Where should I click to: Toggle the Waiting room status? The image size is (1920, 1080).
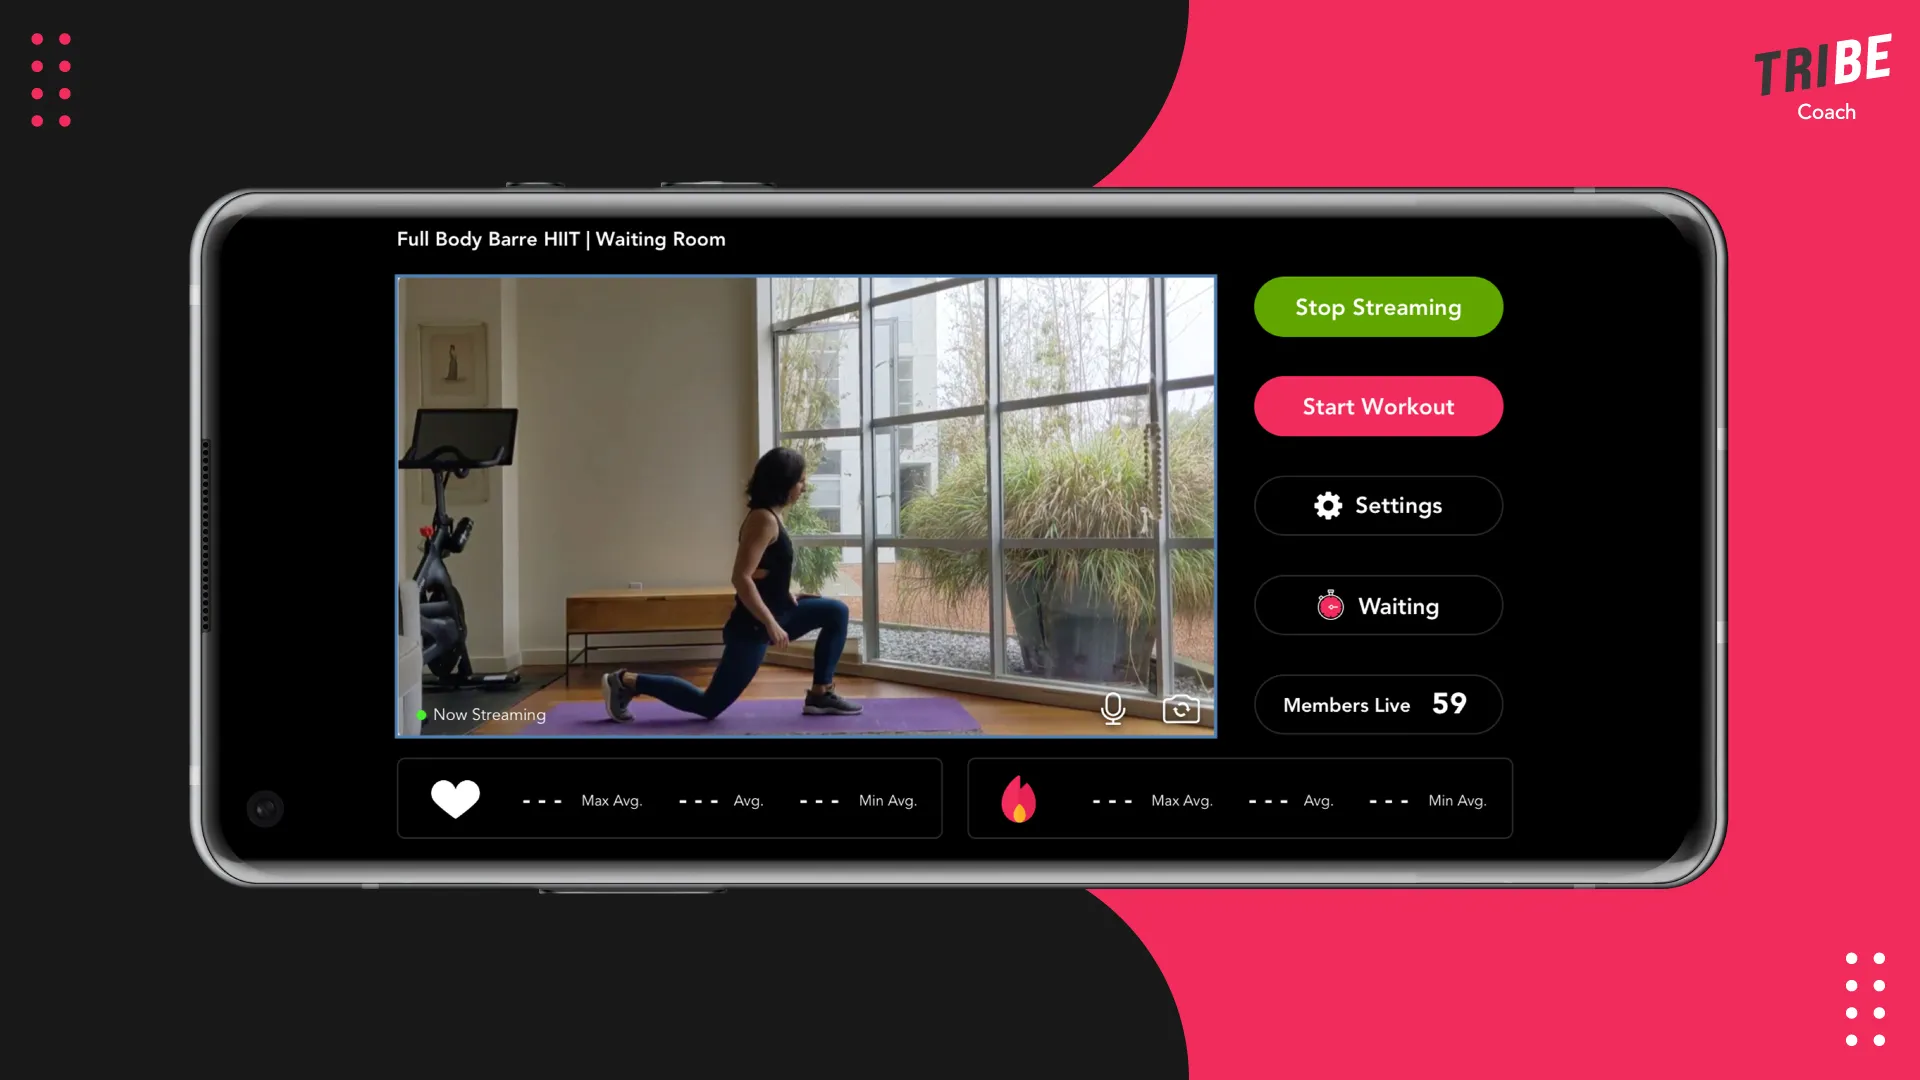(x=1378, y=604)
